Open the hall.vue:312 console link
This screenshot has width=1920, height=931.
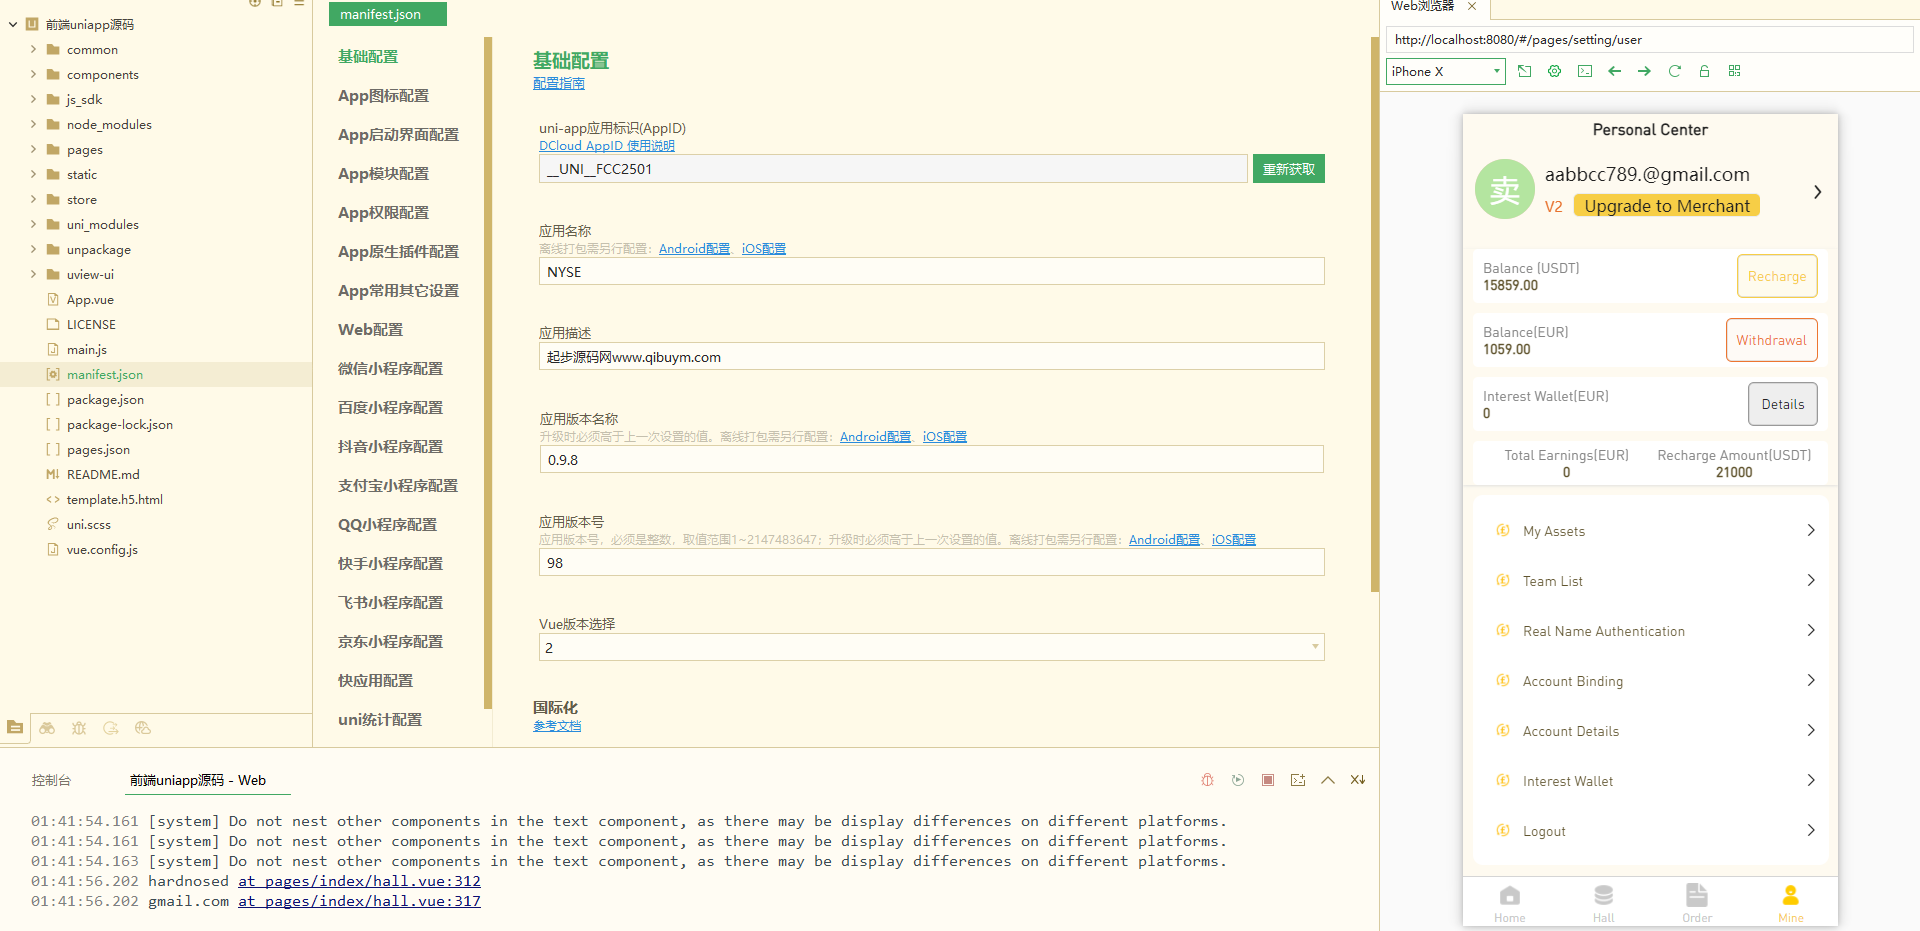[x=359, y=881]
